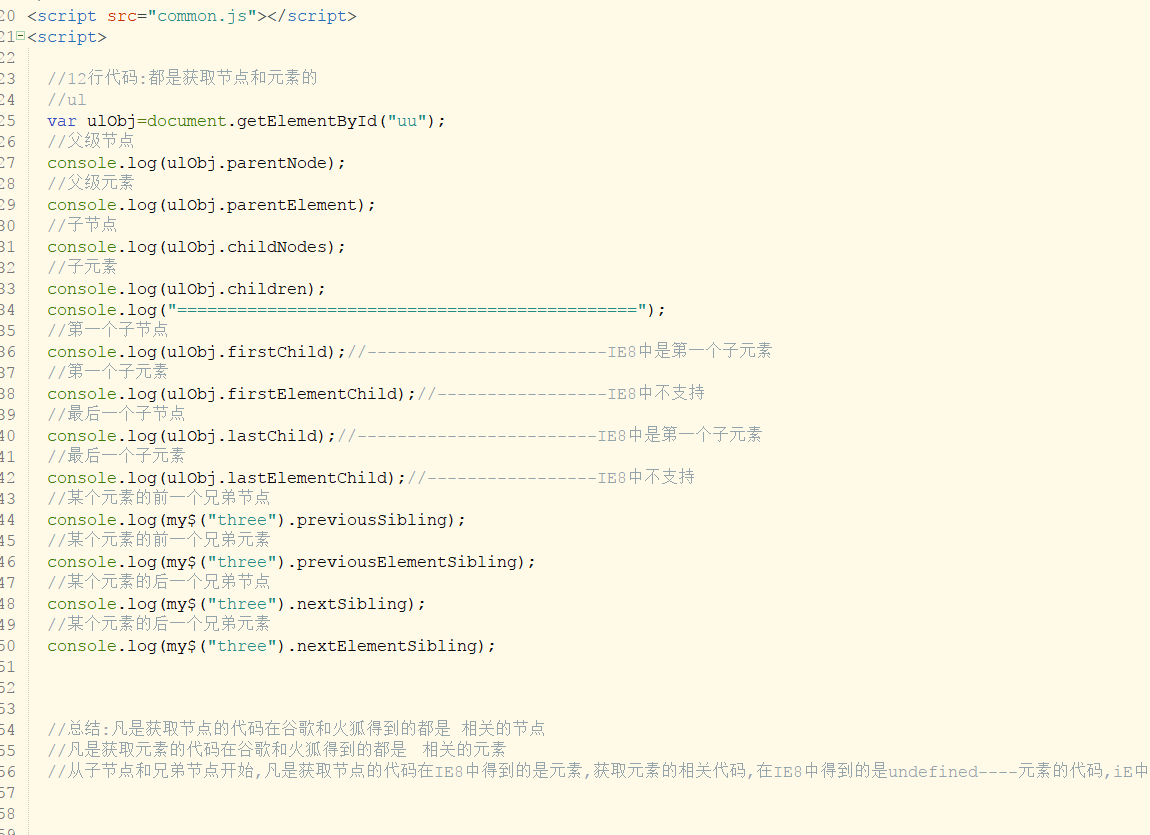The height and width of the screenshot is (835, 1150).
Task: Click the opening <script> tag below common.js
Action: click(67, 37)
